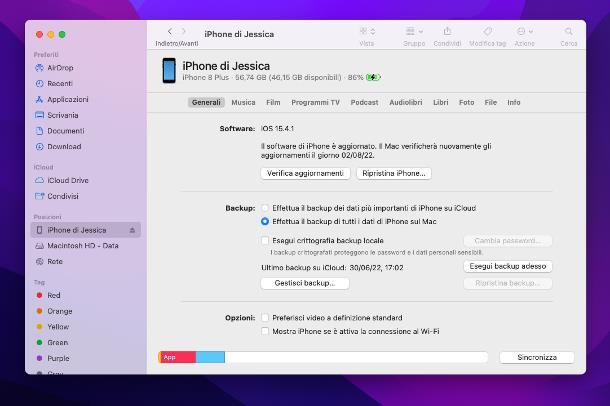Click the large iPhone device image
The height and width of the screenshot is (406, 610).
[x=169, y=70]
